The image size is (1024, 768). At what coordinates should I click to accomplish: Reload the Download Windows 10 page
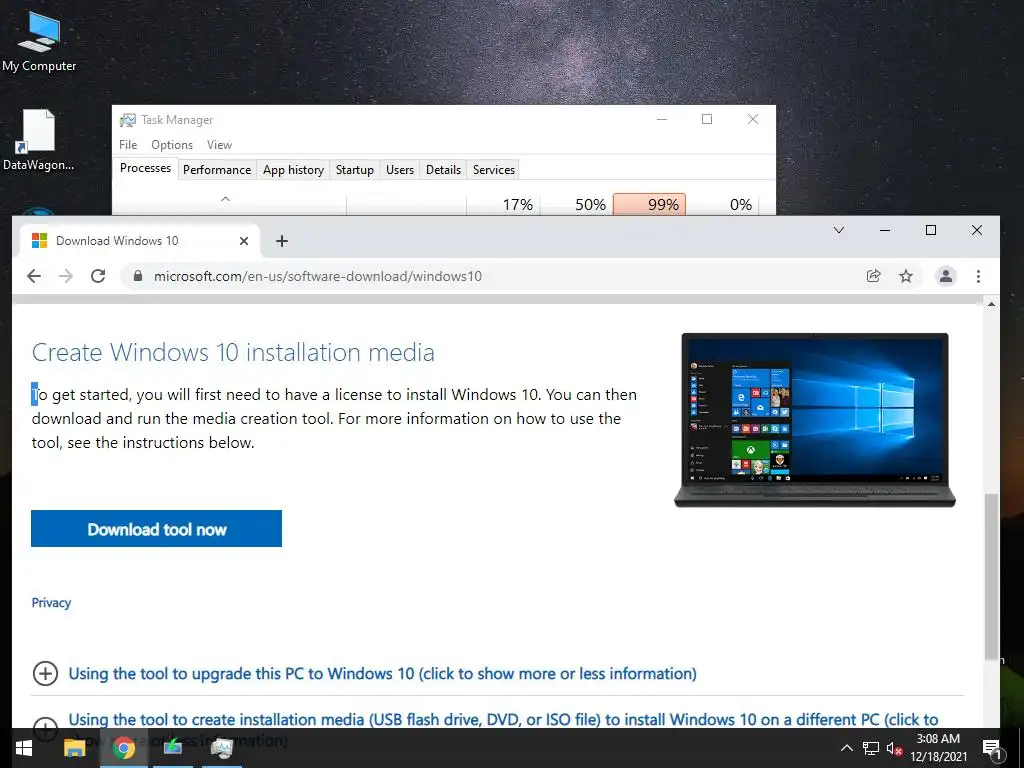98,276
